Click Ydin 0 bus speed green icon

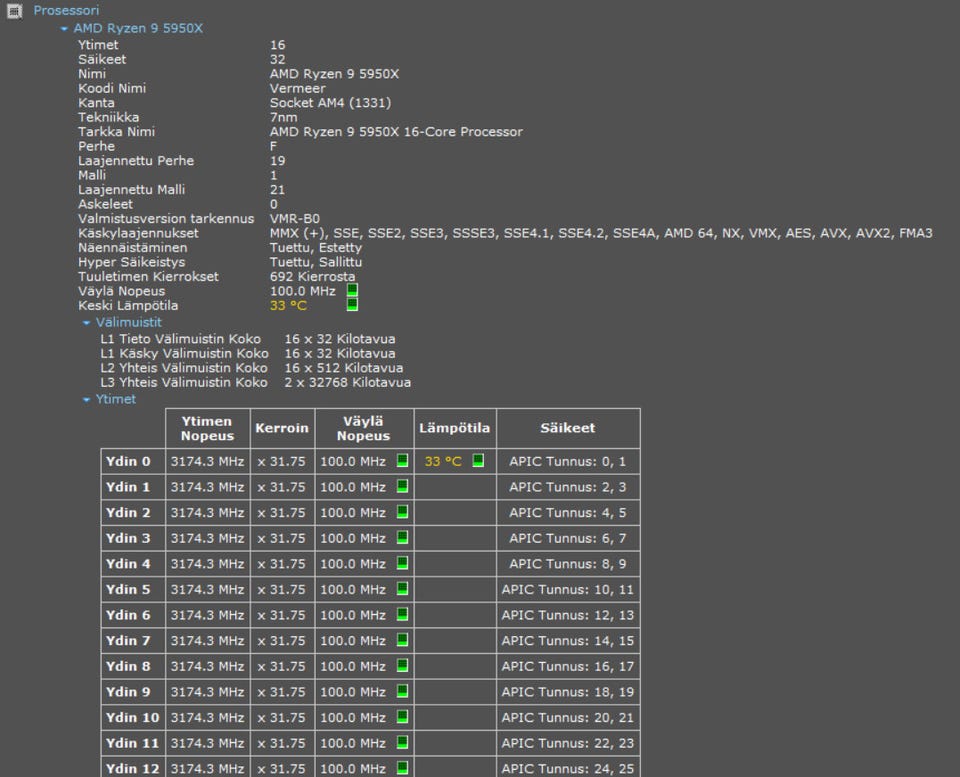click(402, 461)
